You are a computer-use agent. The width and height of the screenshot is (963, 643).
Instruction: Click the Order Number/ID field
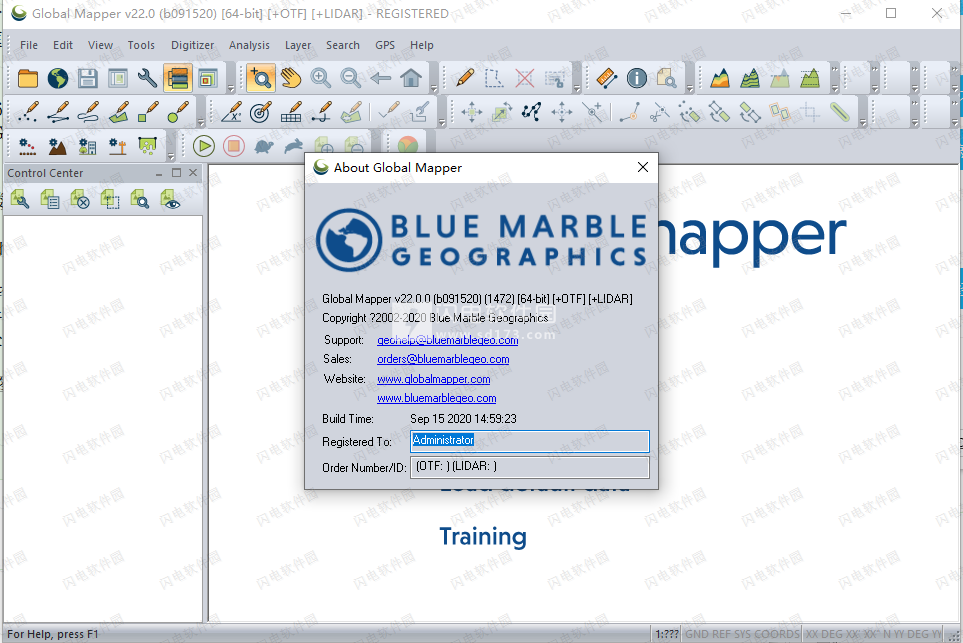point(529,467)
